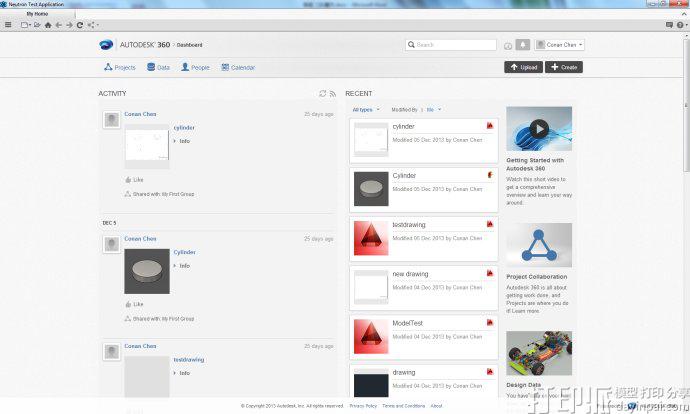The width and height of the screenshot is (690, 414).
Task: Click the home icon in toolbar
Action: (x=48, y=25)
